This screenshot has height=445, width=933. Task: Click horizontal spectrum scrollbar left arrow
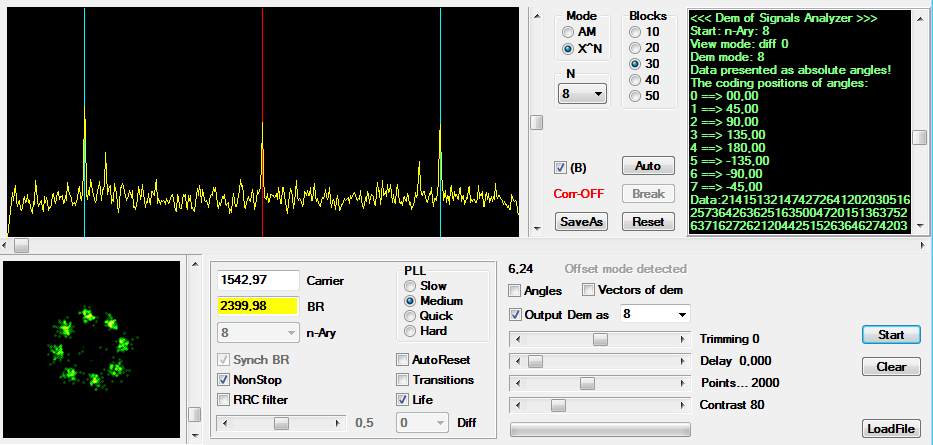[5, 245]
